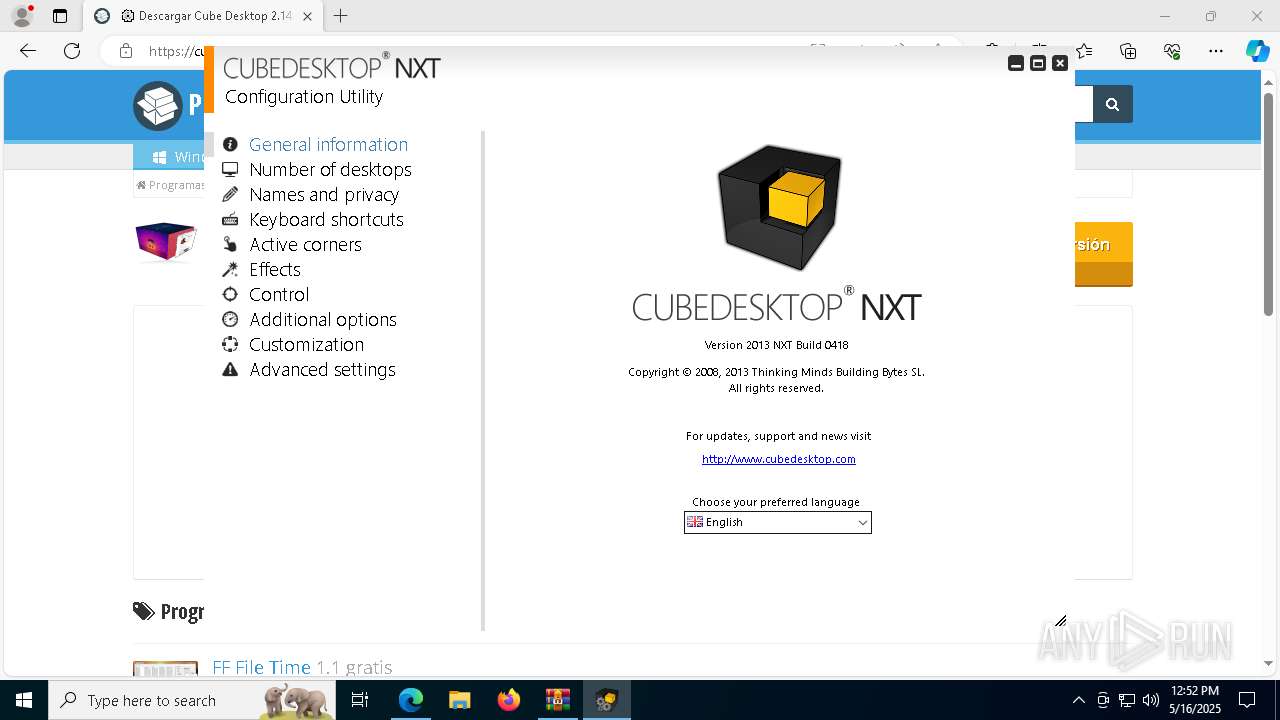Click the site logo on the webpage
Viewport: 1280px width, 720px height.
(158, 105)
